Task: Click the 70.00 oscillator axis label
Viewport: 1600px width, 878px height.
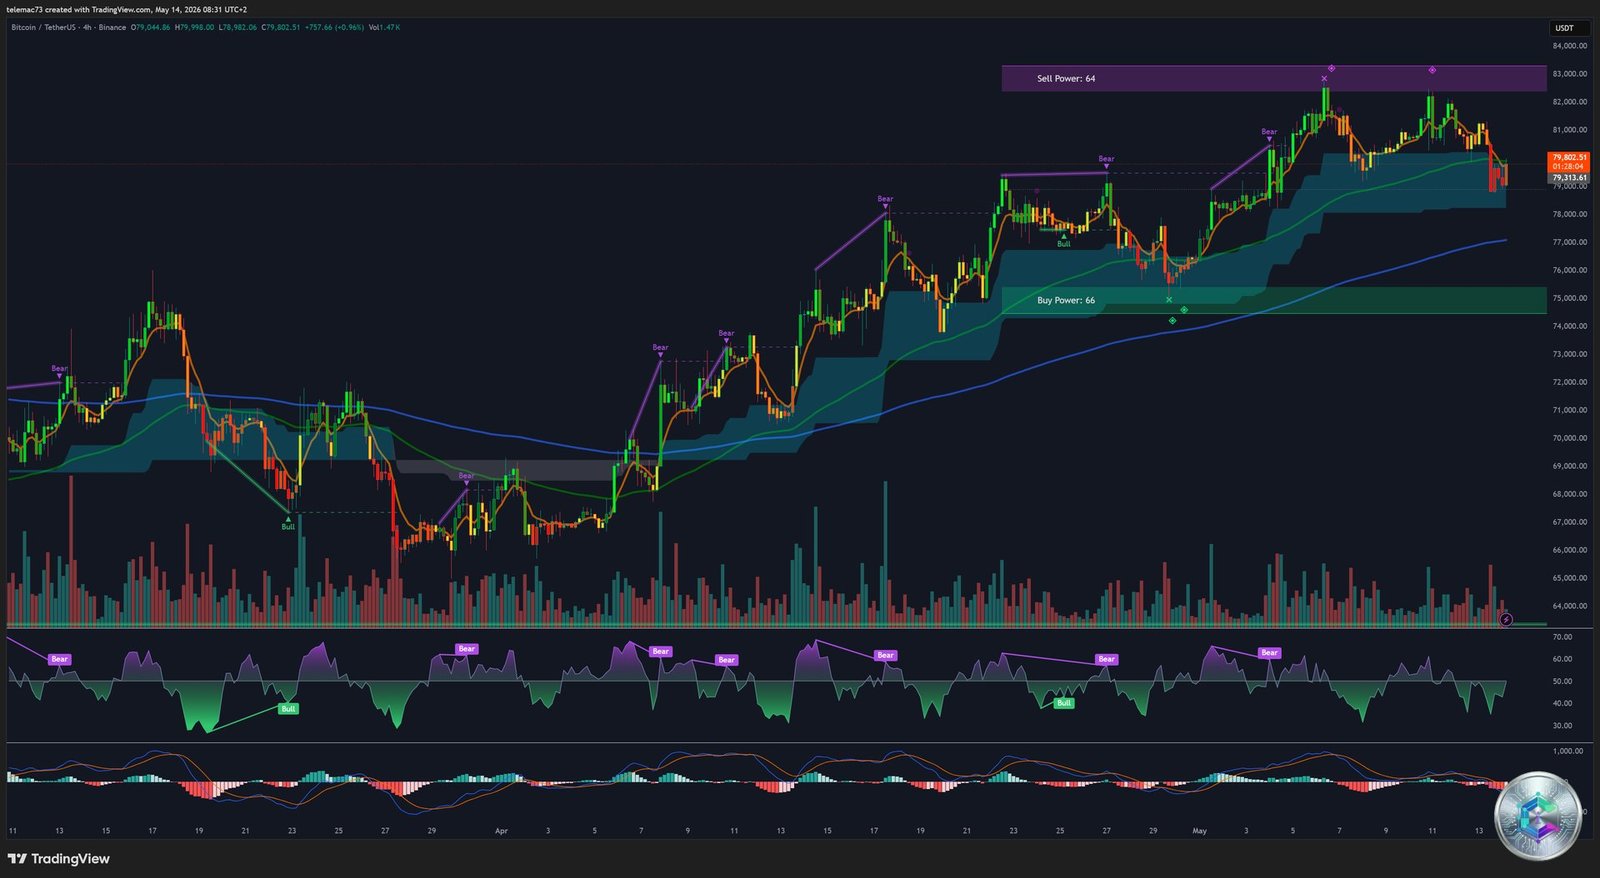Action: click(x=1562, y=637)
